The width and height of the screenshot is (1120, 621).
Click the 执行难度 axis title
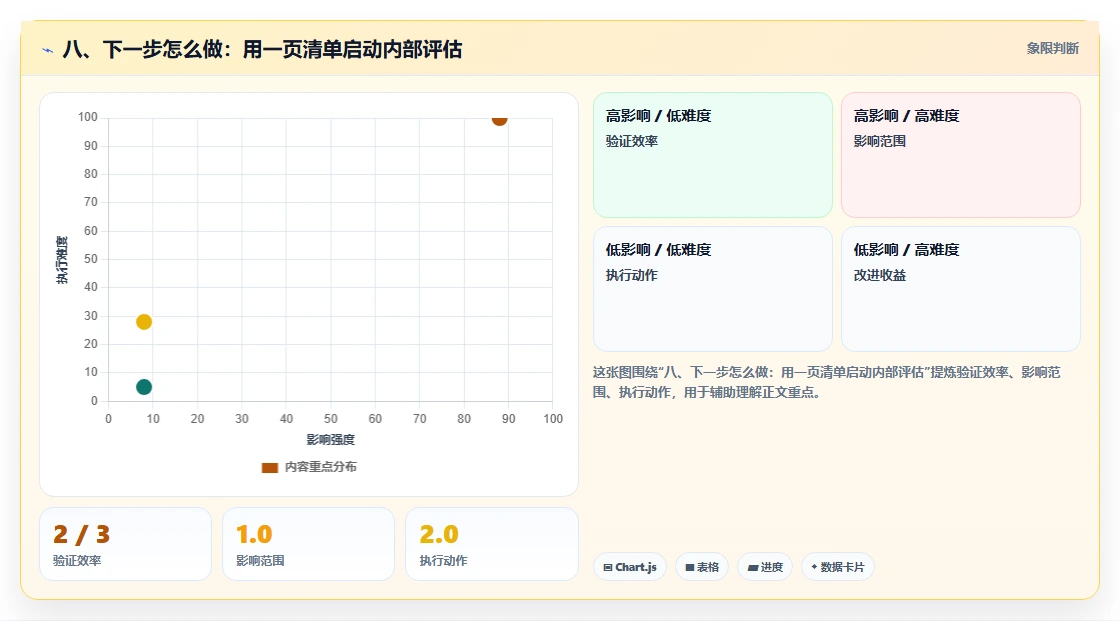coord(62,260)
